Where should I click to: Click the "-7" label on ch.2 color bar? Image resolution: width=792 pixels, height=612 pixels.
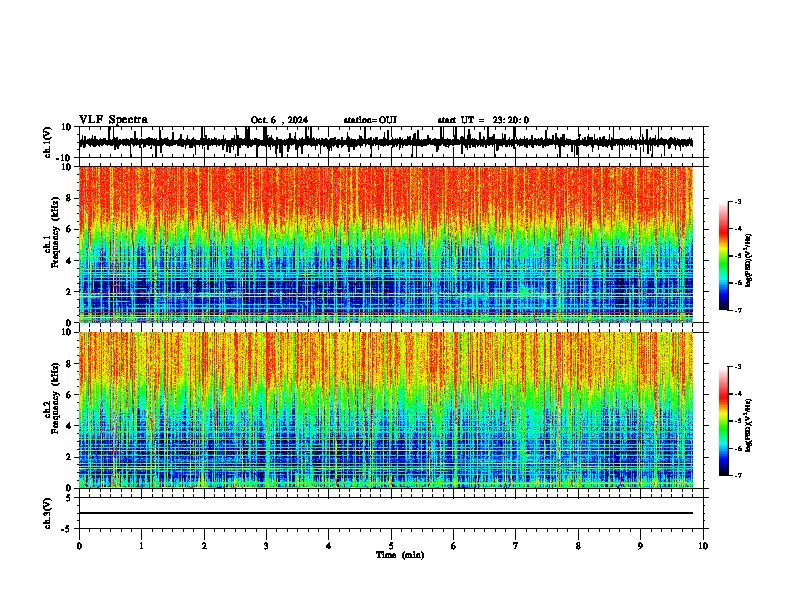coord(738,476)
